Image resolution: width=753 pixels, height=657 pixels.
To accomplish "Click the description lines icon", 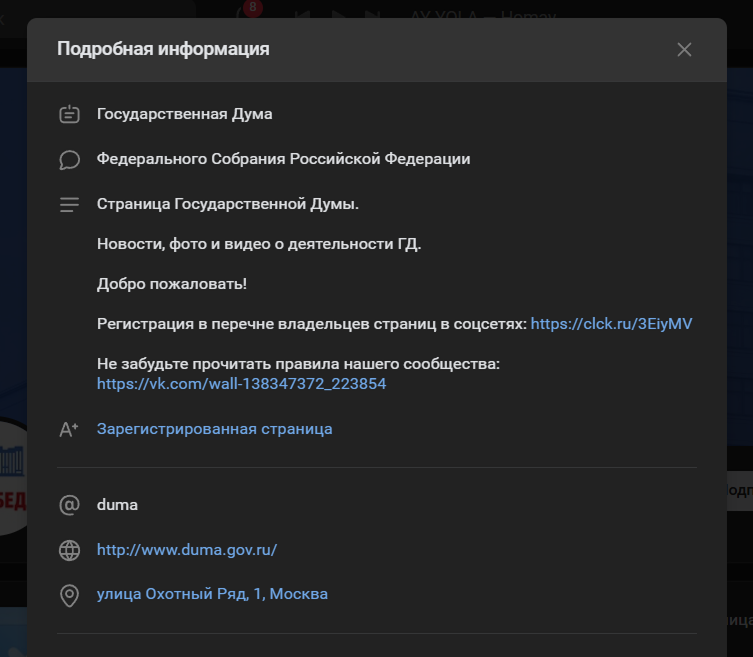I will click(x=69, y=204).
